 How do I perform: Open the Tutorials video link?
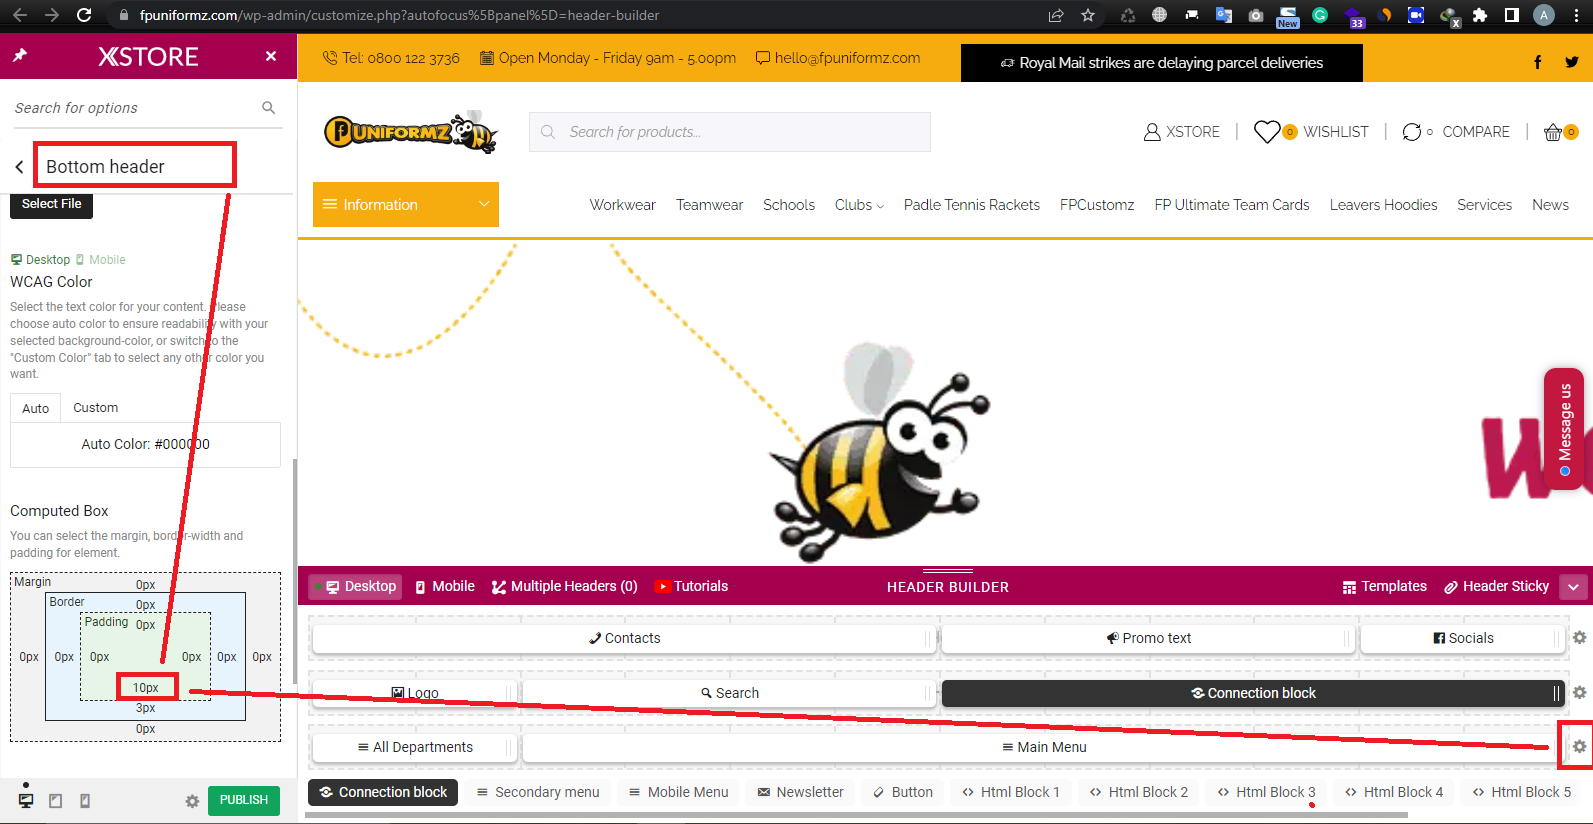[x=691, y=586]
